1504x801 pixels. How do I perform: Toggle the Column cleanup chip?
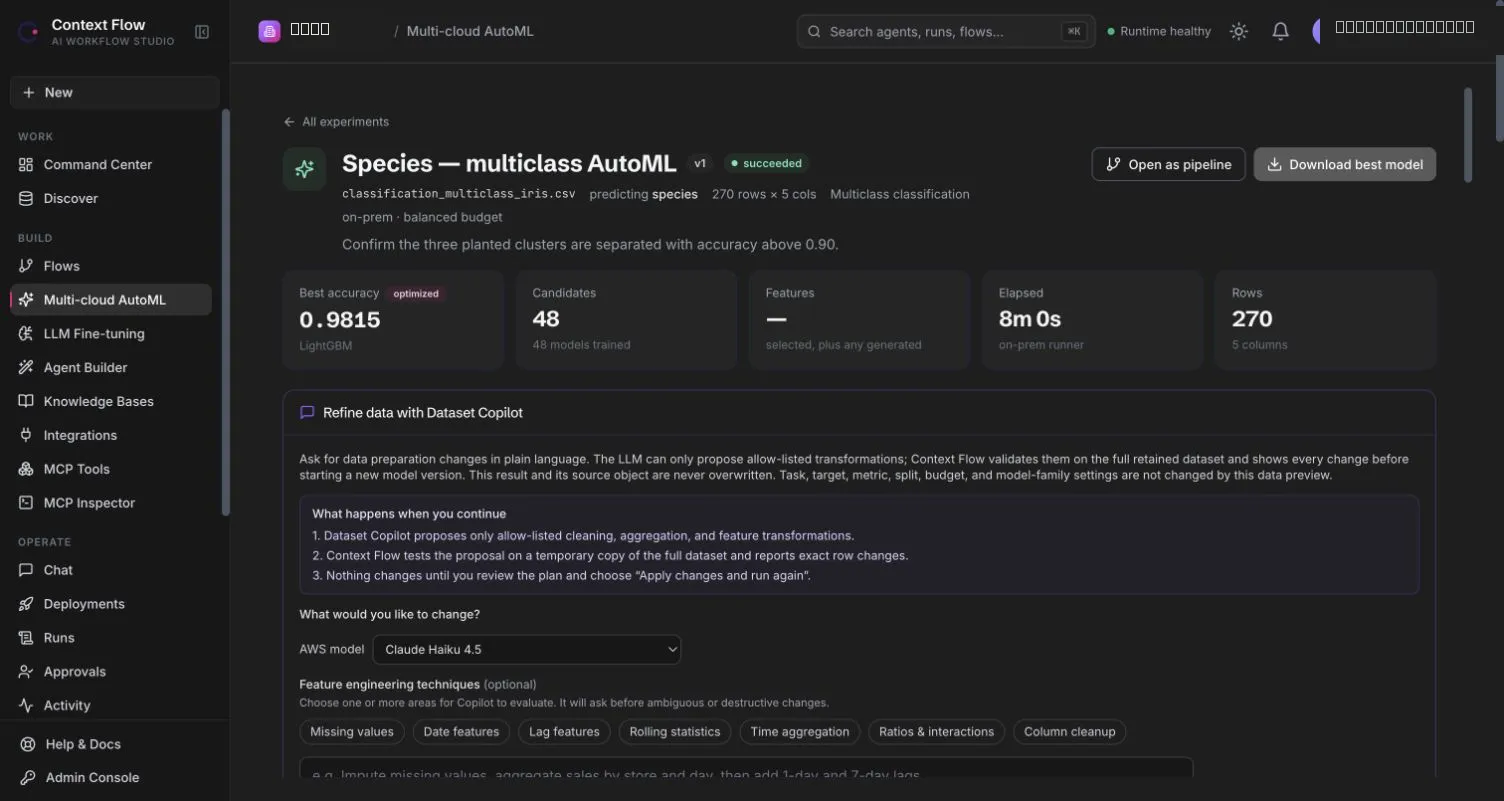click(x=1070, y=732)
